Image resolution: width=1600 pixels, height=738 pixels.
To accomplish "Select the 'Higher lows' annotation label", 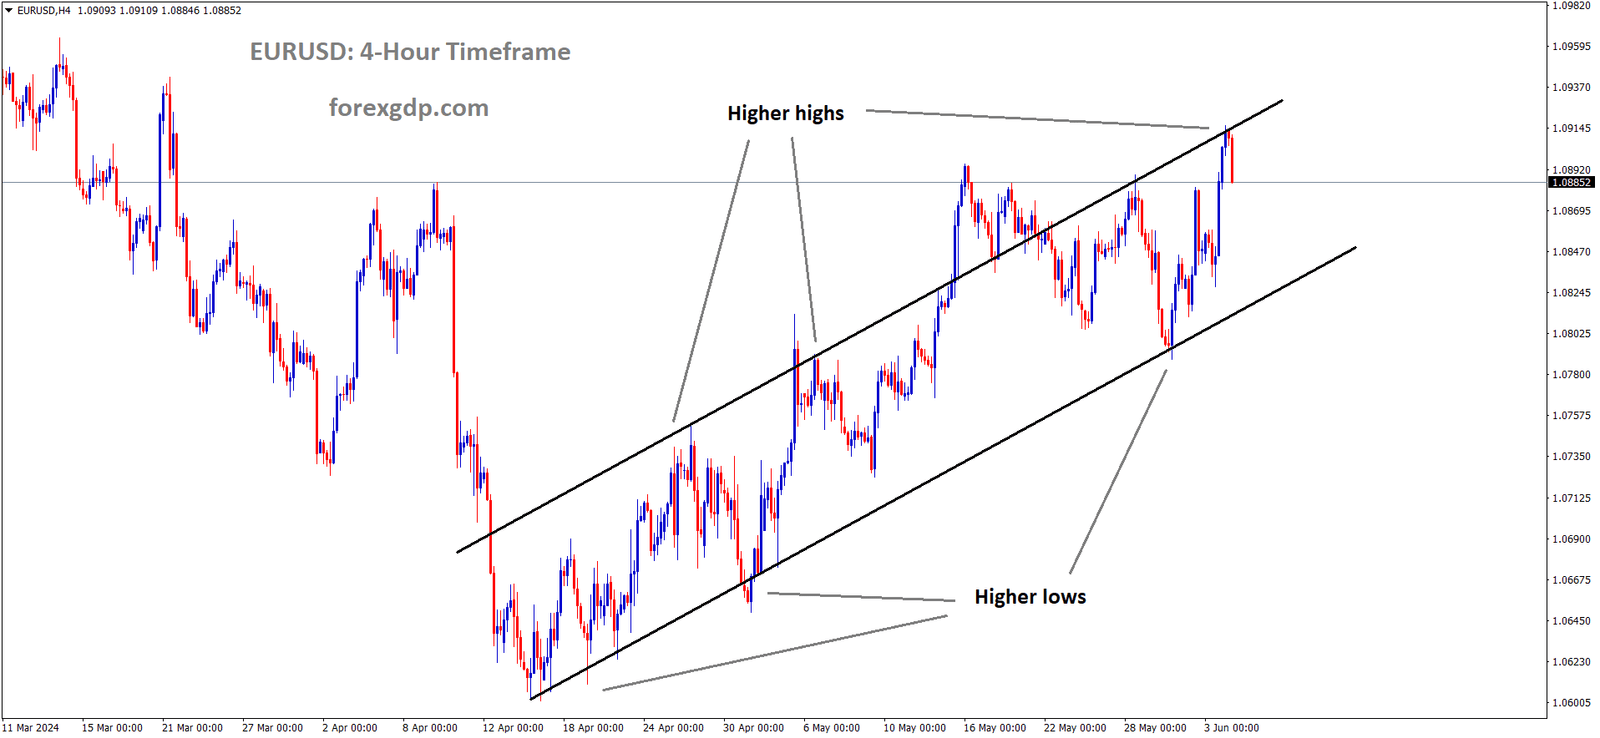I will pos(1030,597).
